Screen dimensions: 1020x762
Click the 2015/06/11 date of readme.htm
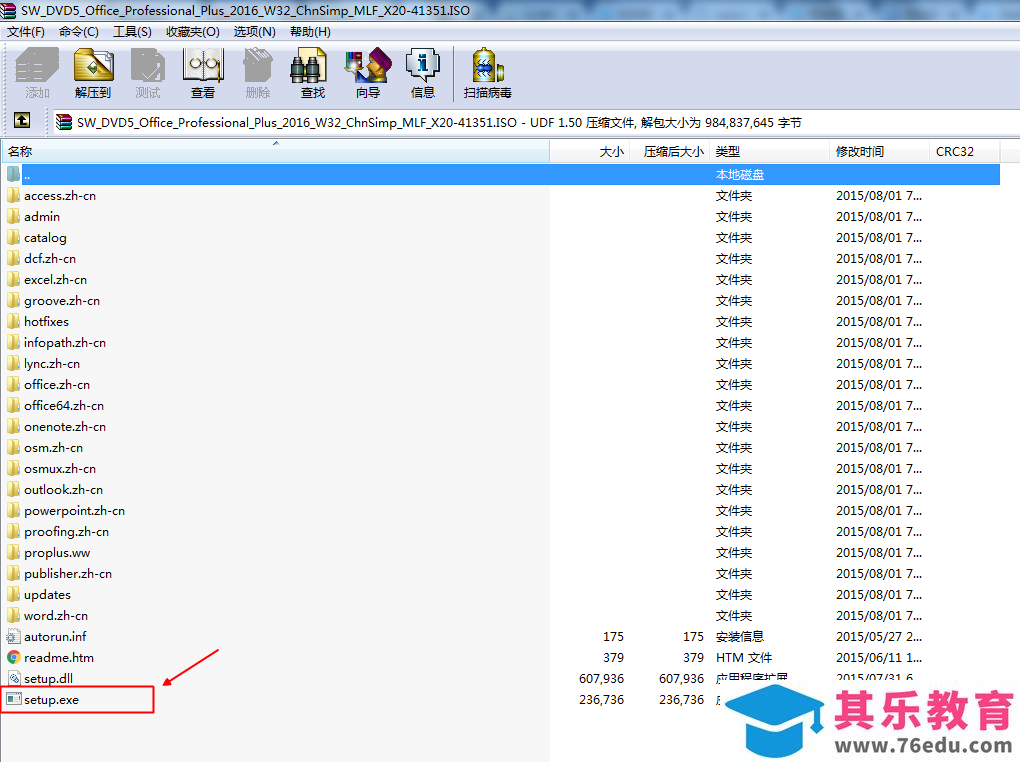pos(879,657)
